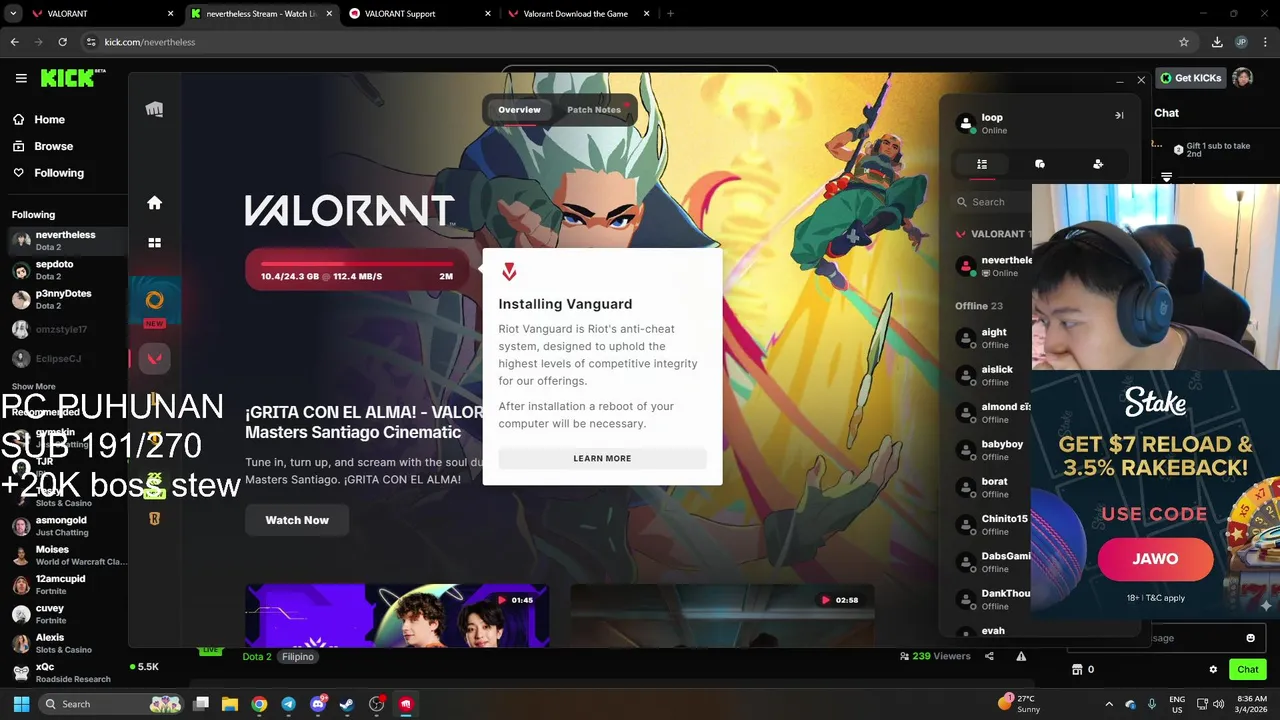Open Riot Client game library grid icon
The height and width of the screenshot is (720, 1280).
click(154, 242)
